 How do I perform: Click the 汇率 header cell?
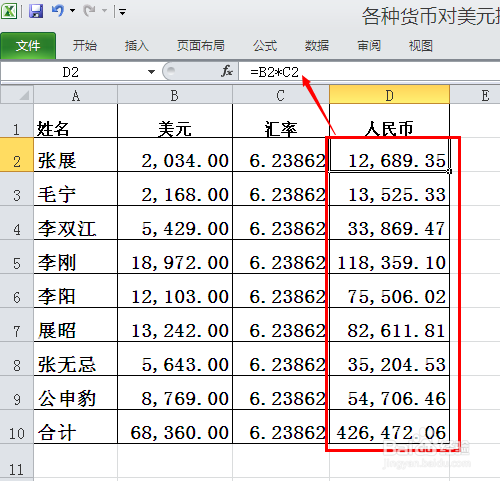[x=281, y=121]
